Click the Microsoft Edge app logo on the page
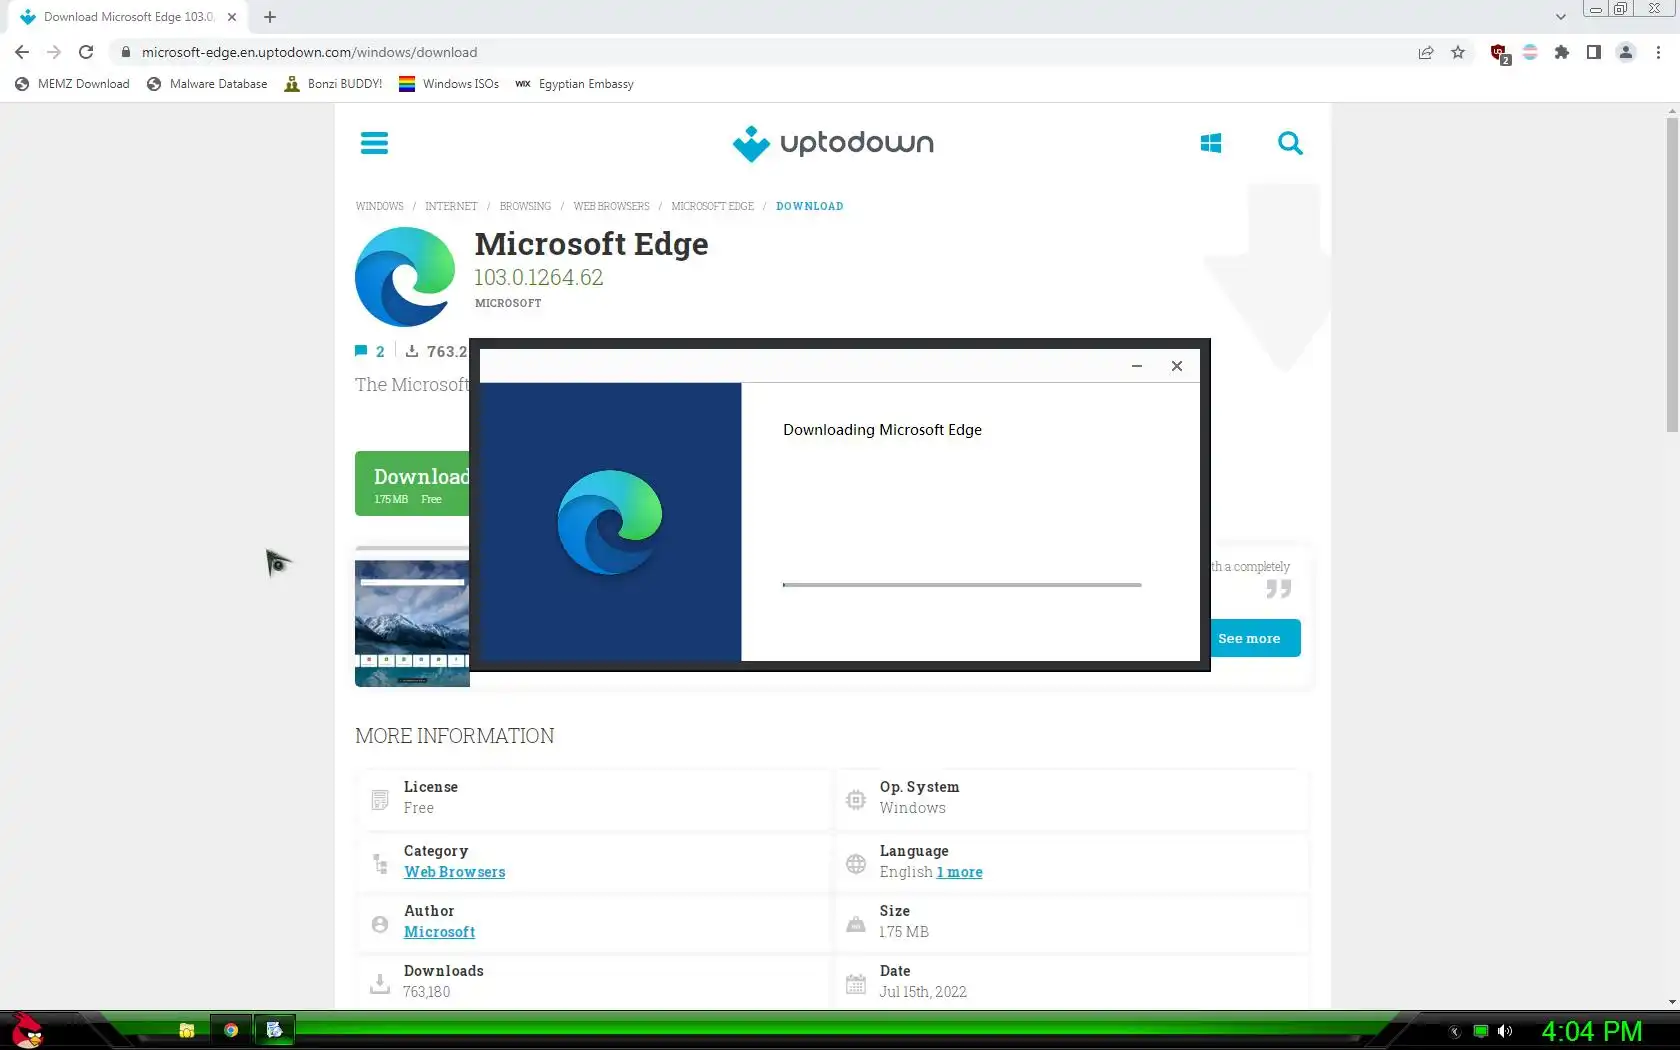 click(405, 277)
